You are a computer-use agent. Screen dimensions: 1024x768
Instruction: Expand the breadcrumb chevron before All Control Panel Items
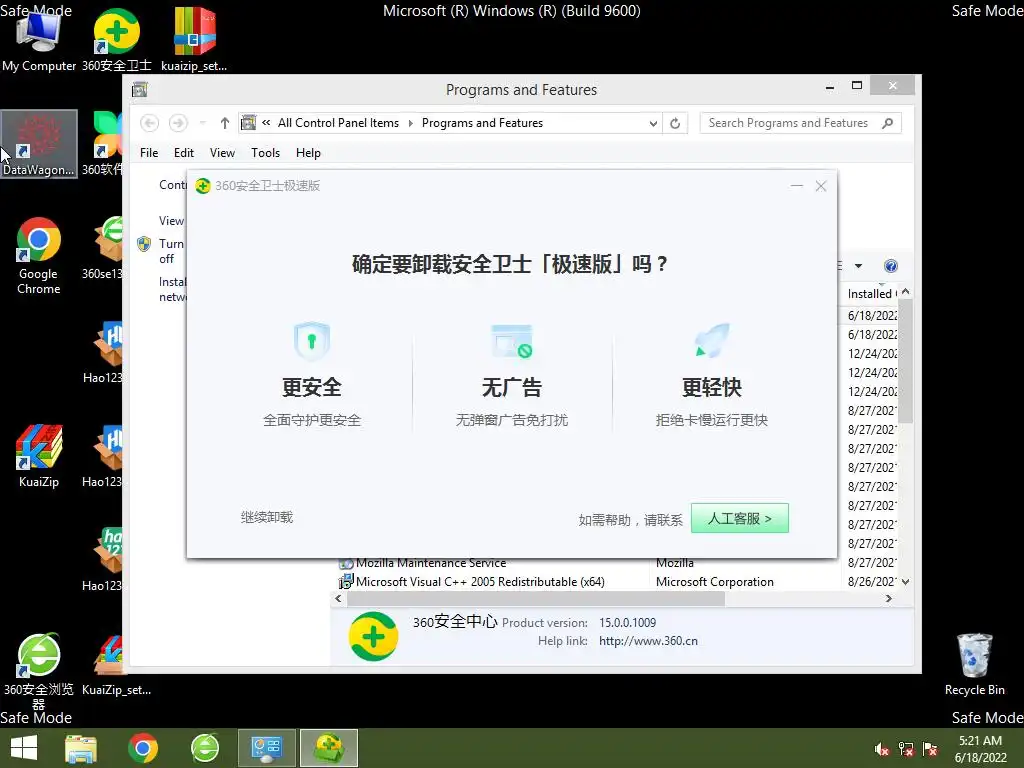tap(266, 123)
